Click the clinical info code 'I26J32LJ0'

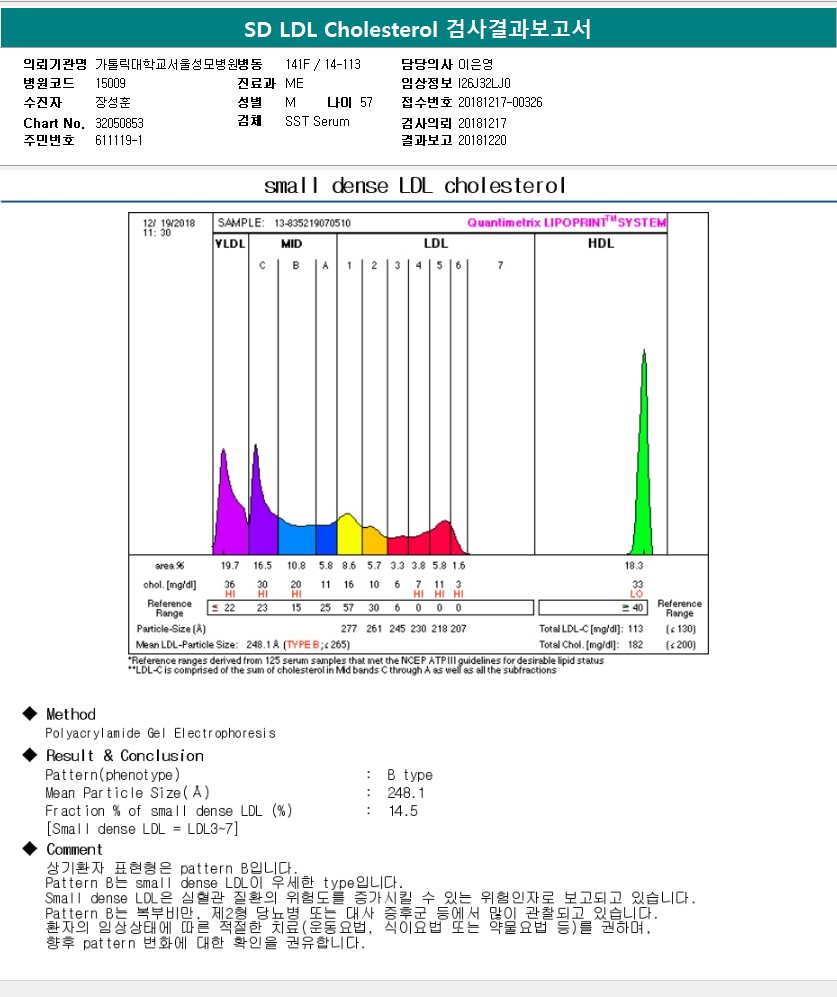point(484,83)
